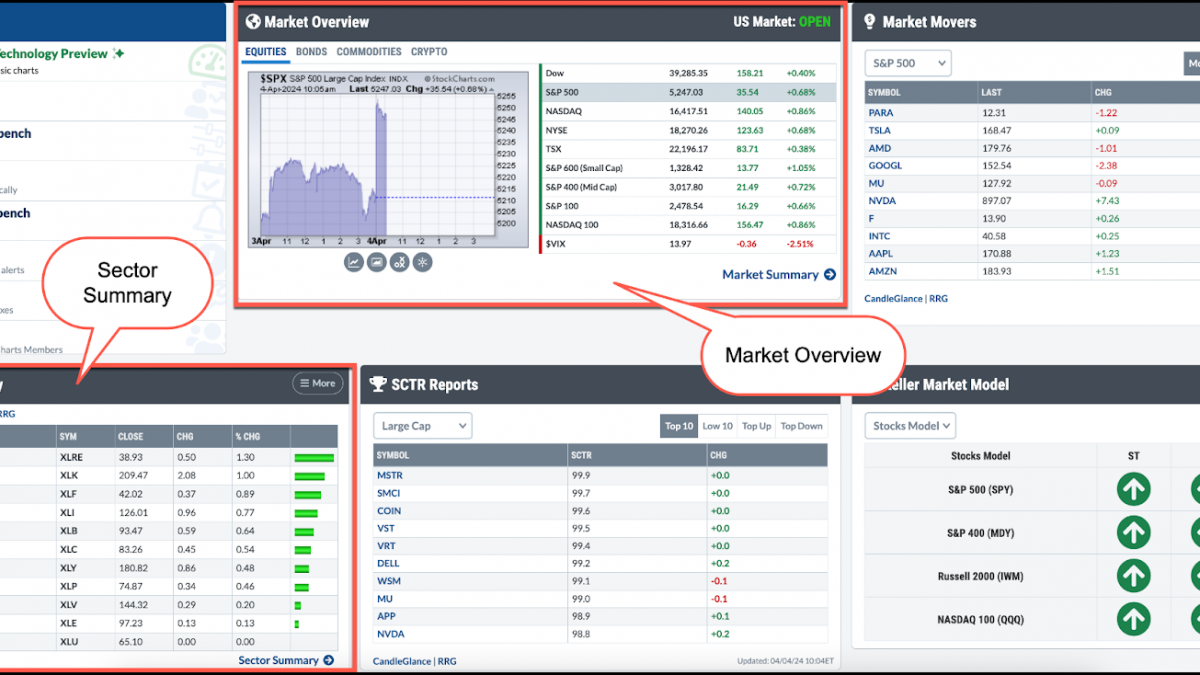Viewport: 1200px width, 675px height.
Task: Click the trophy icon beside SCTR Reports
Action: tap(378, 384)
